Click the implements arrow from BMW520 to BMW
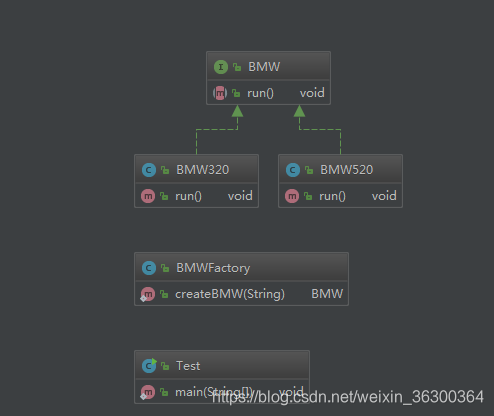The height and width of the screenshot is (416, 494). [x=320, y=129]
